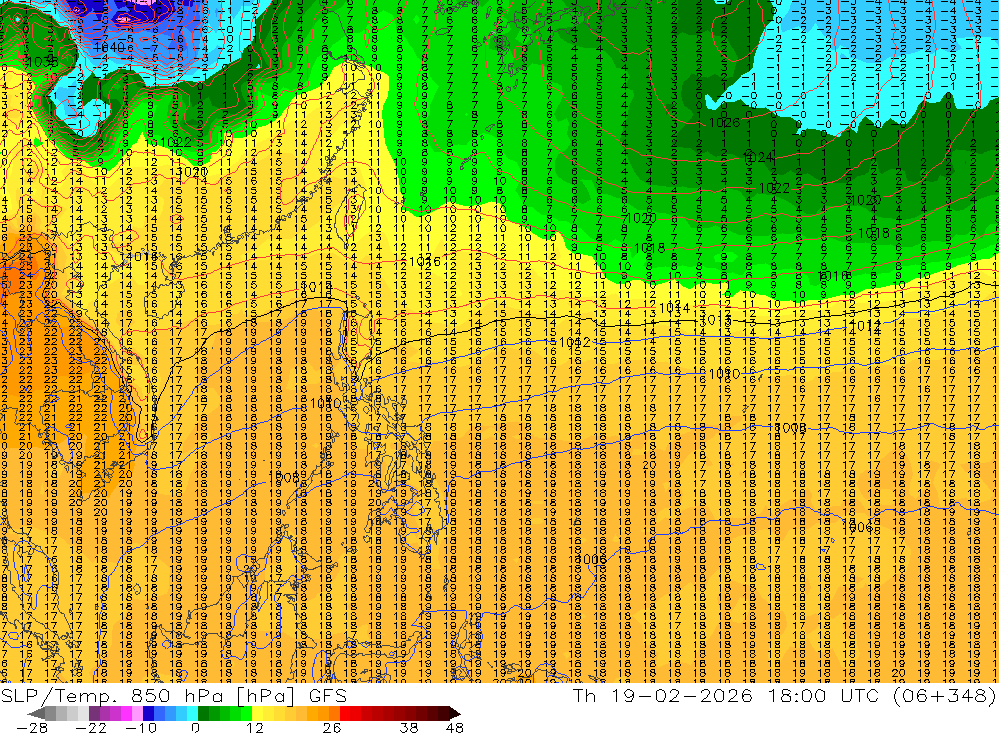
Task: Select the bright red legend swatch
Action: [345, 713]
